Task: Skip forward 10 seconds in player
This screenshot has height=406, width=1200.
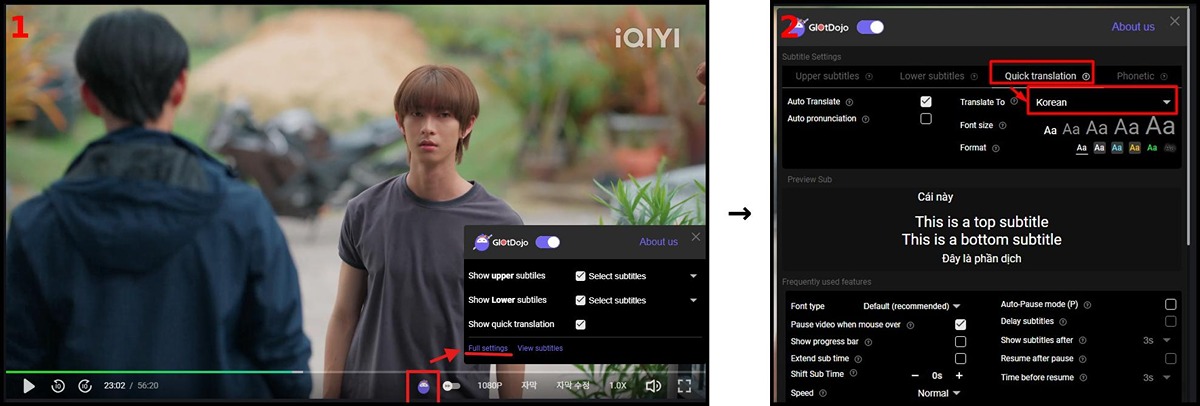Action: click(x=85, y=385)
